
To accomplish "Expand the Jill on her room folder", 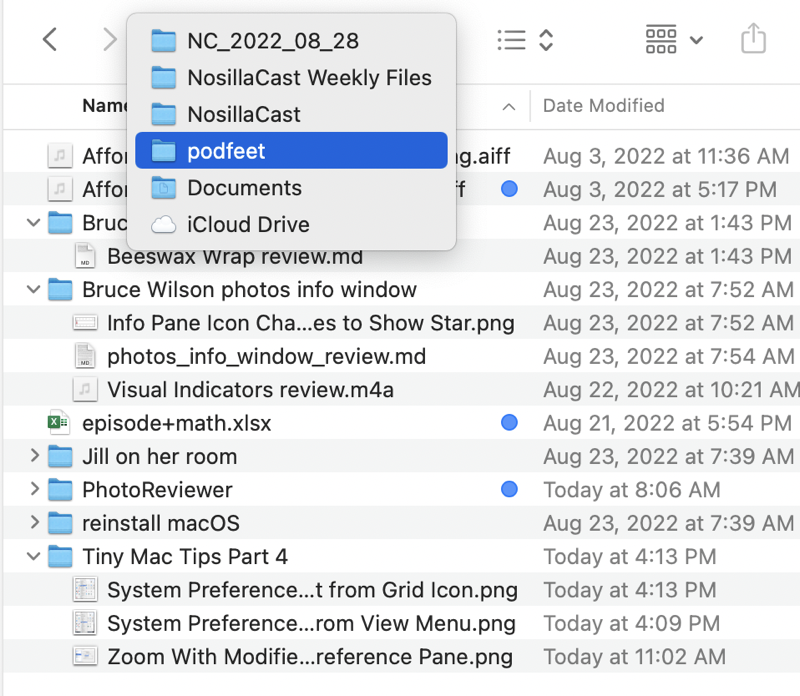I will pyautogui.click(x=34, y=457).
